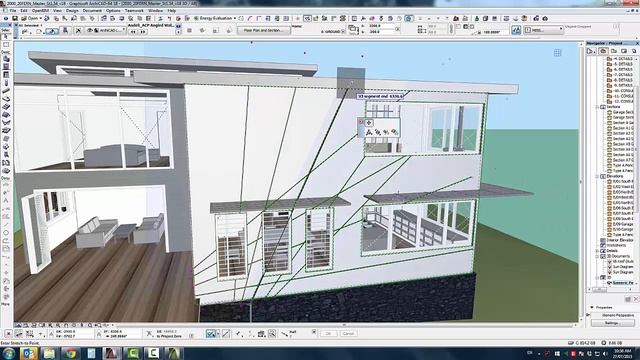
Task: Open Google Chrome from the taskbar
Action: click(x=70, y=353)
